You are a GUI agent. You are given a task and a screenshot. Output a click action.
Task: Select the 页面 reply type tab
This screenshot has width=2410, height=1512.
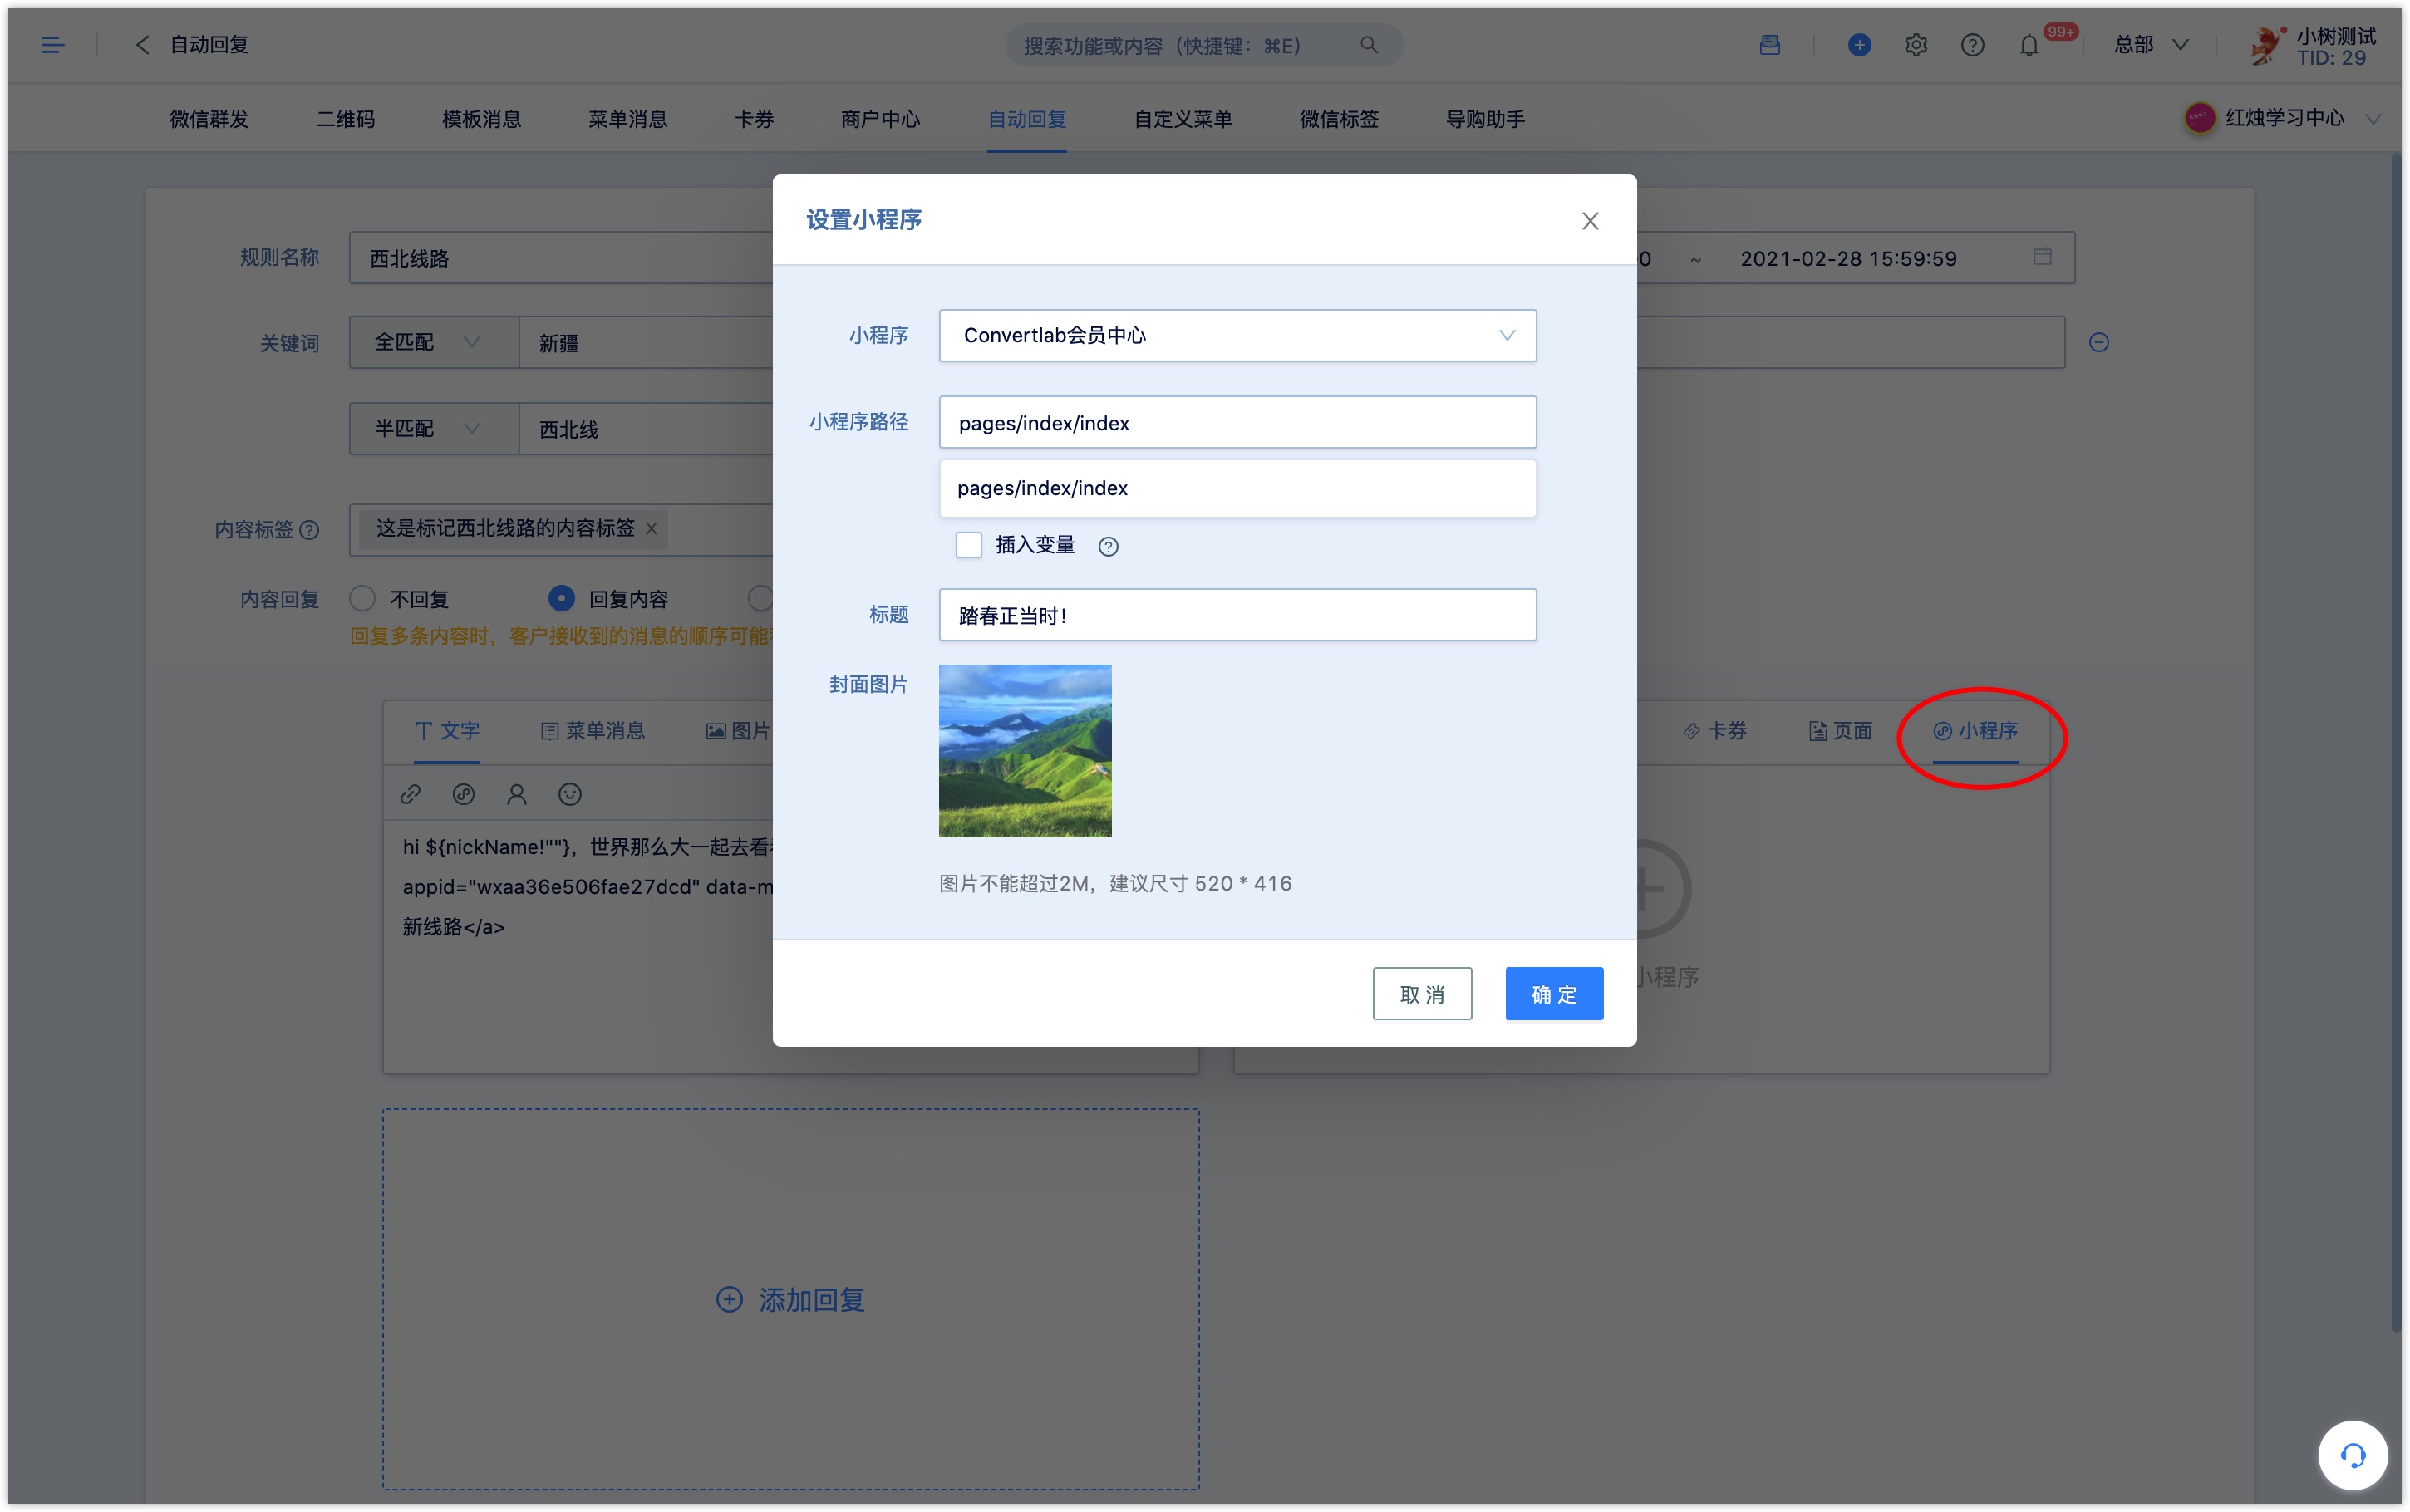[x=1840, y=731]
